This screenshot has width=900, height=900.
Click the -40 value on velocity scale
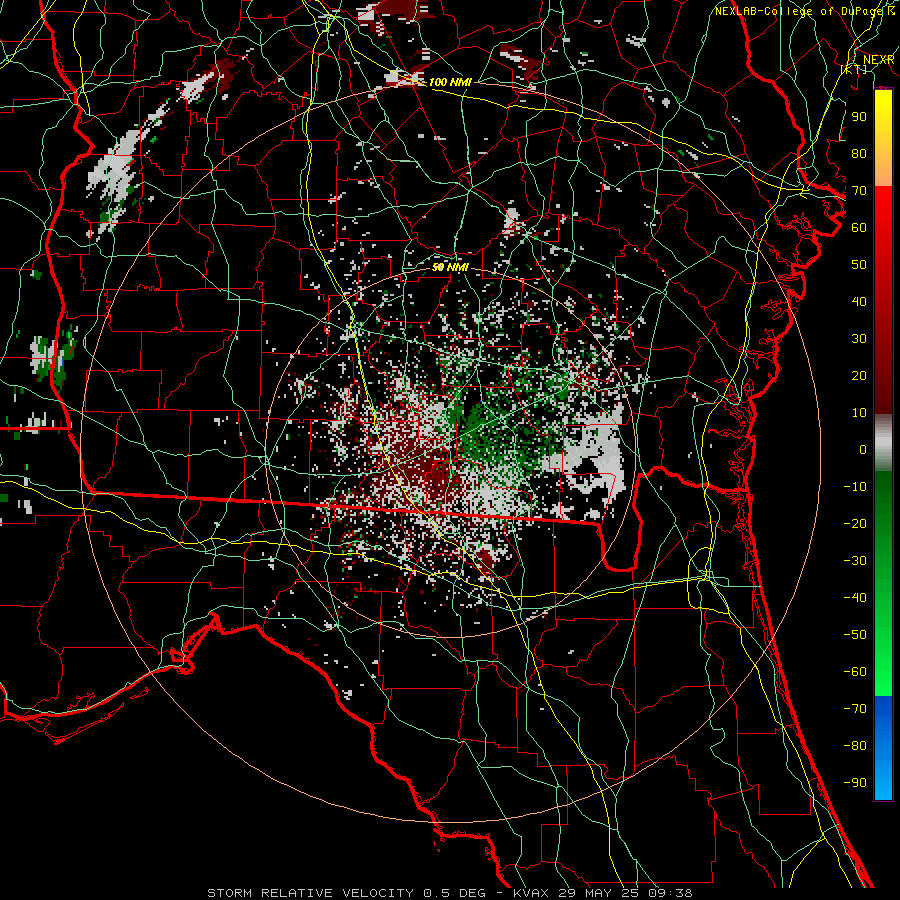(x=855, y=598)
